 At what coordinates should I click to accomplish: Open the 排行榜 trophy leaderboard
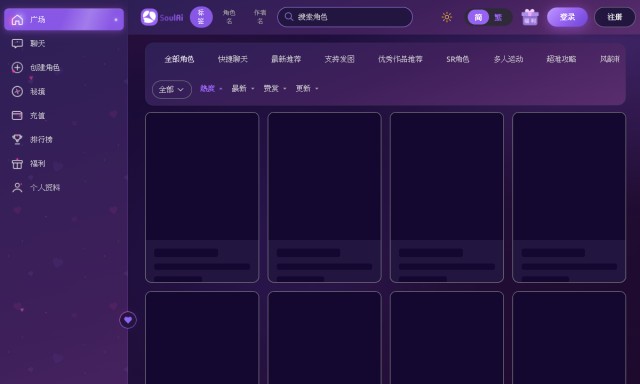coord(64,140)
